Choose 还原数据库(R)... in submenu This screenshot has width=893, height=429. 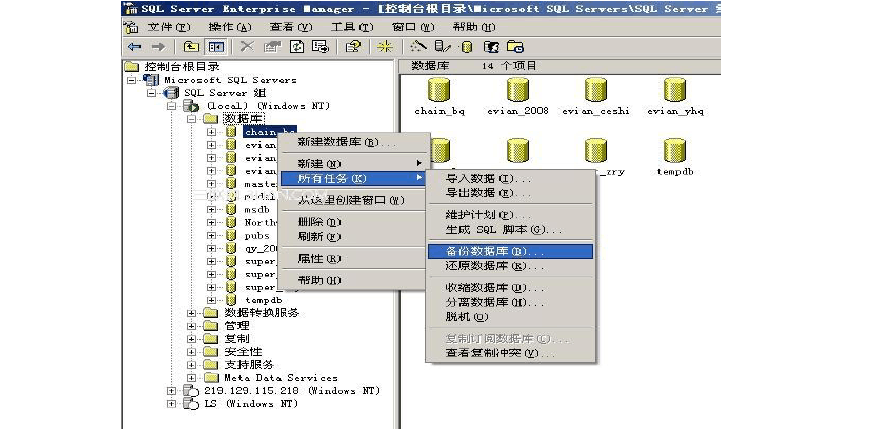coord(510,266)
